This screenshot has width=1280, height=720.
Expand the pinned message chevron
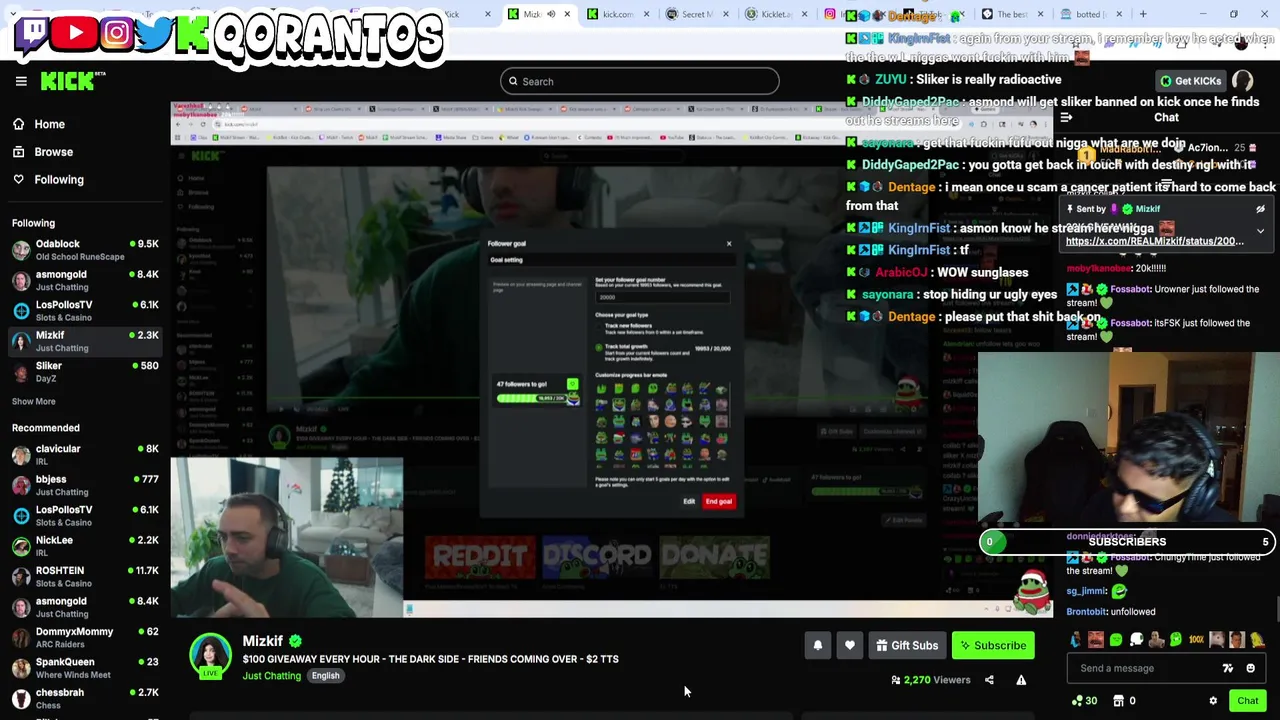(1260, 231)
